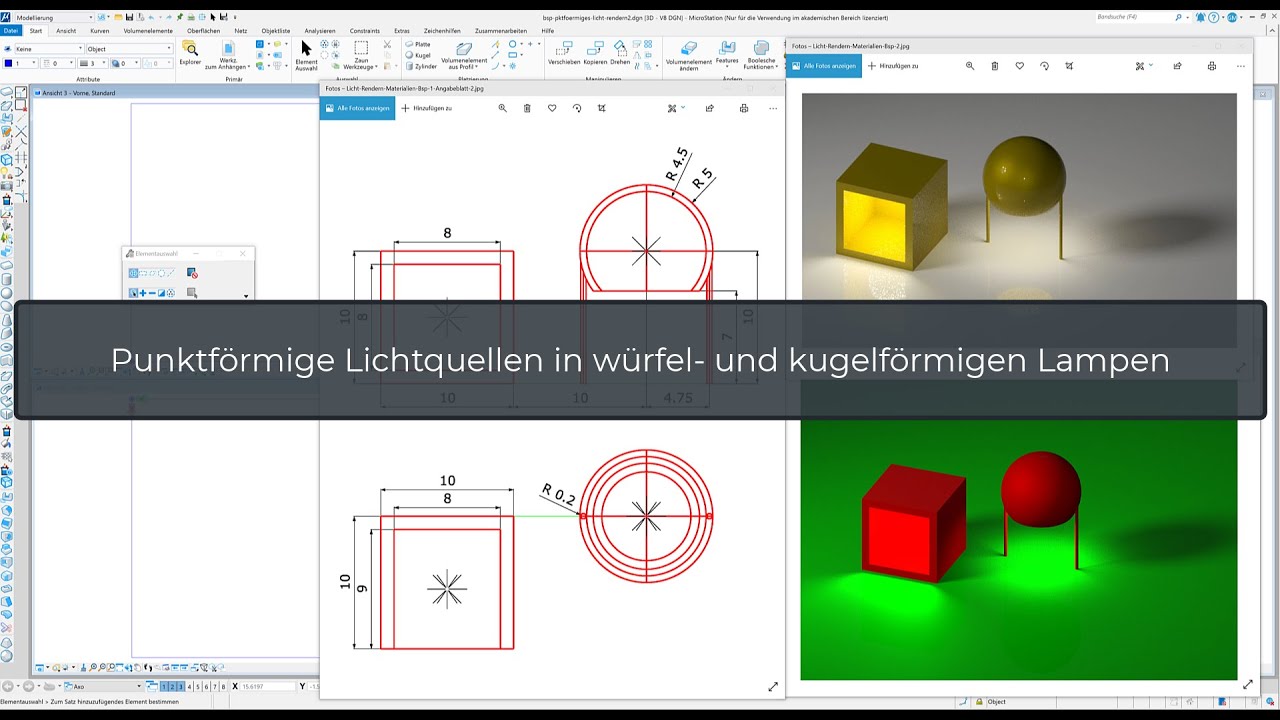1280x720 pixels.
Task: Delete icon in Angabeblatt-2.jpg Fotos window
Action: [527, 108]
